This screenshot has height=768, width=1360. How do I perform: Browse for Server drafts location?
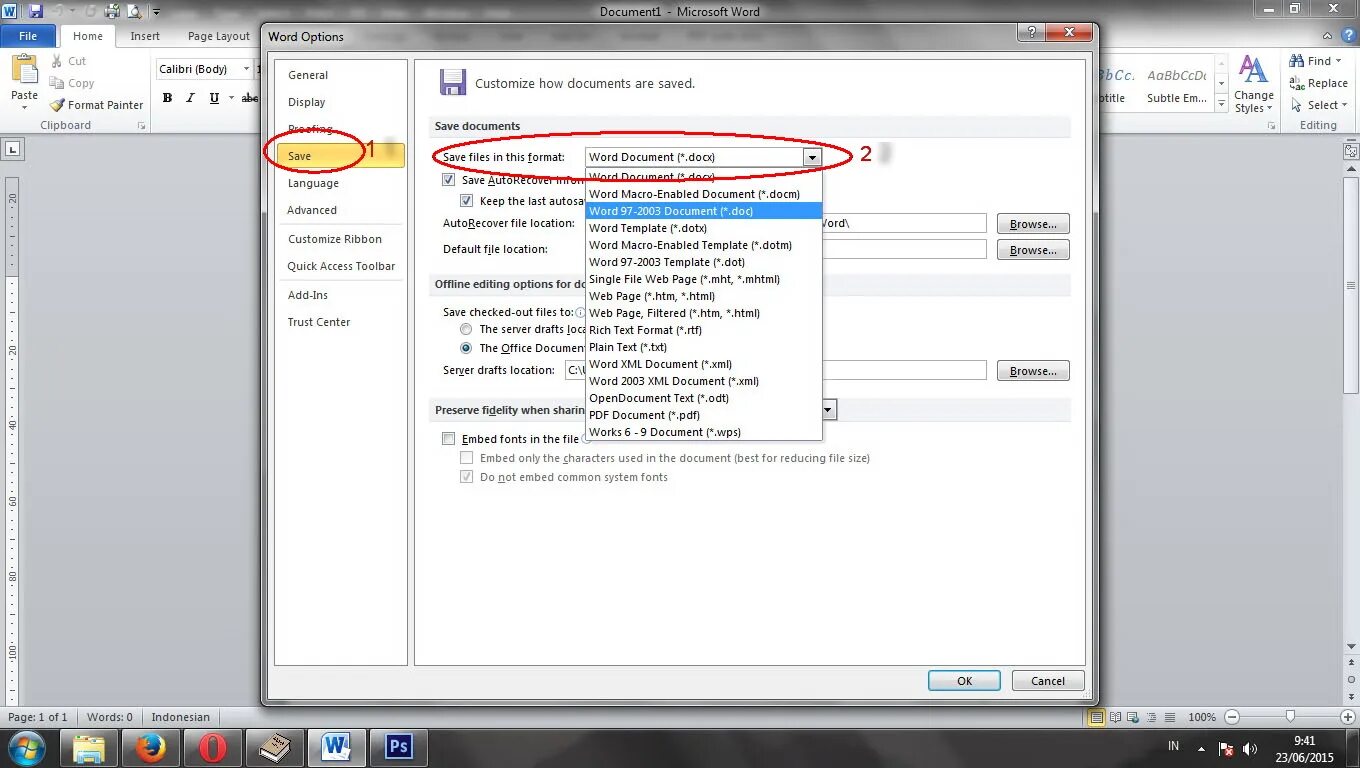click(1033, 371)
